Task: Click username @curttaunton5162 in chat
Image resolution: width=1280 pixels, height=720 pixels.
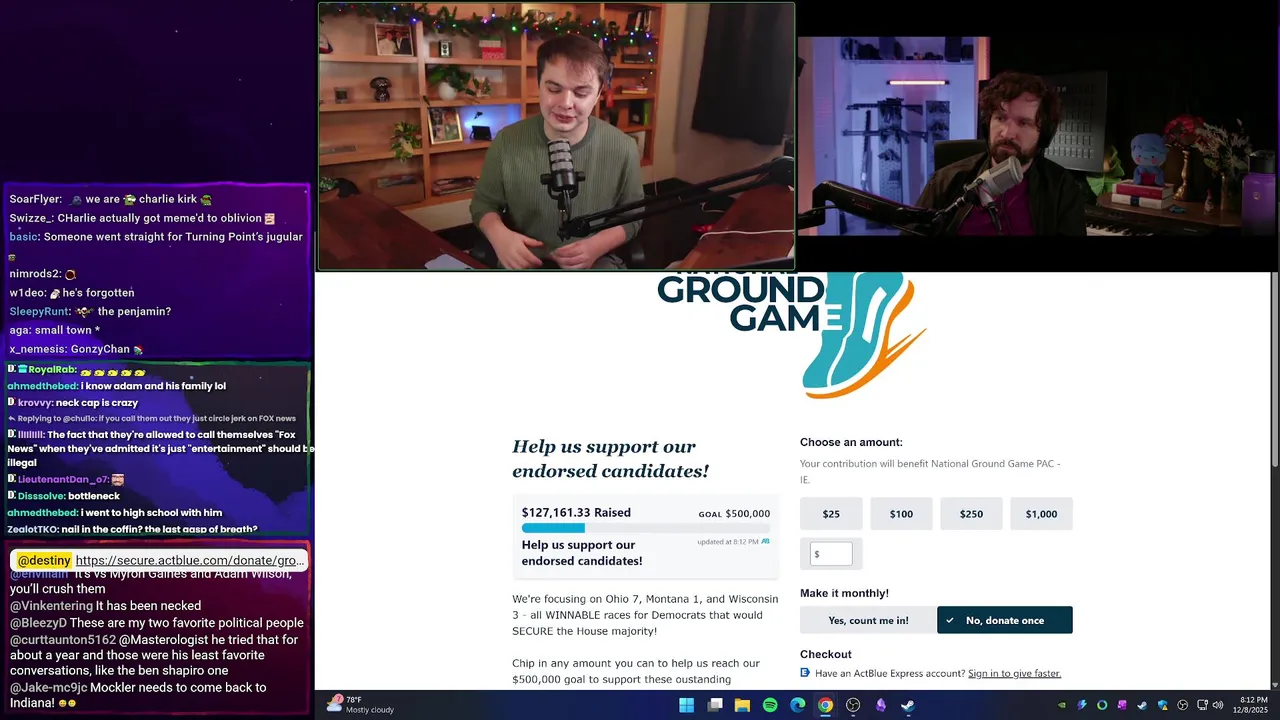Action: click(63, 640)
